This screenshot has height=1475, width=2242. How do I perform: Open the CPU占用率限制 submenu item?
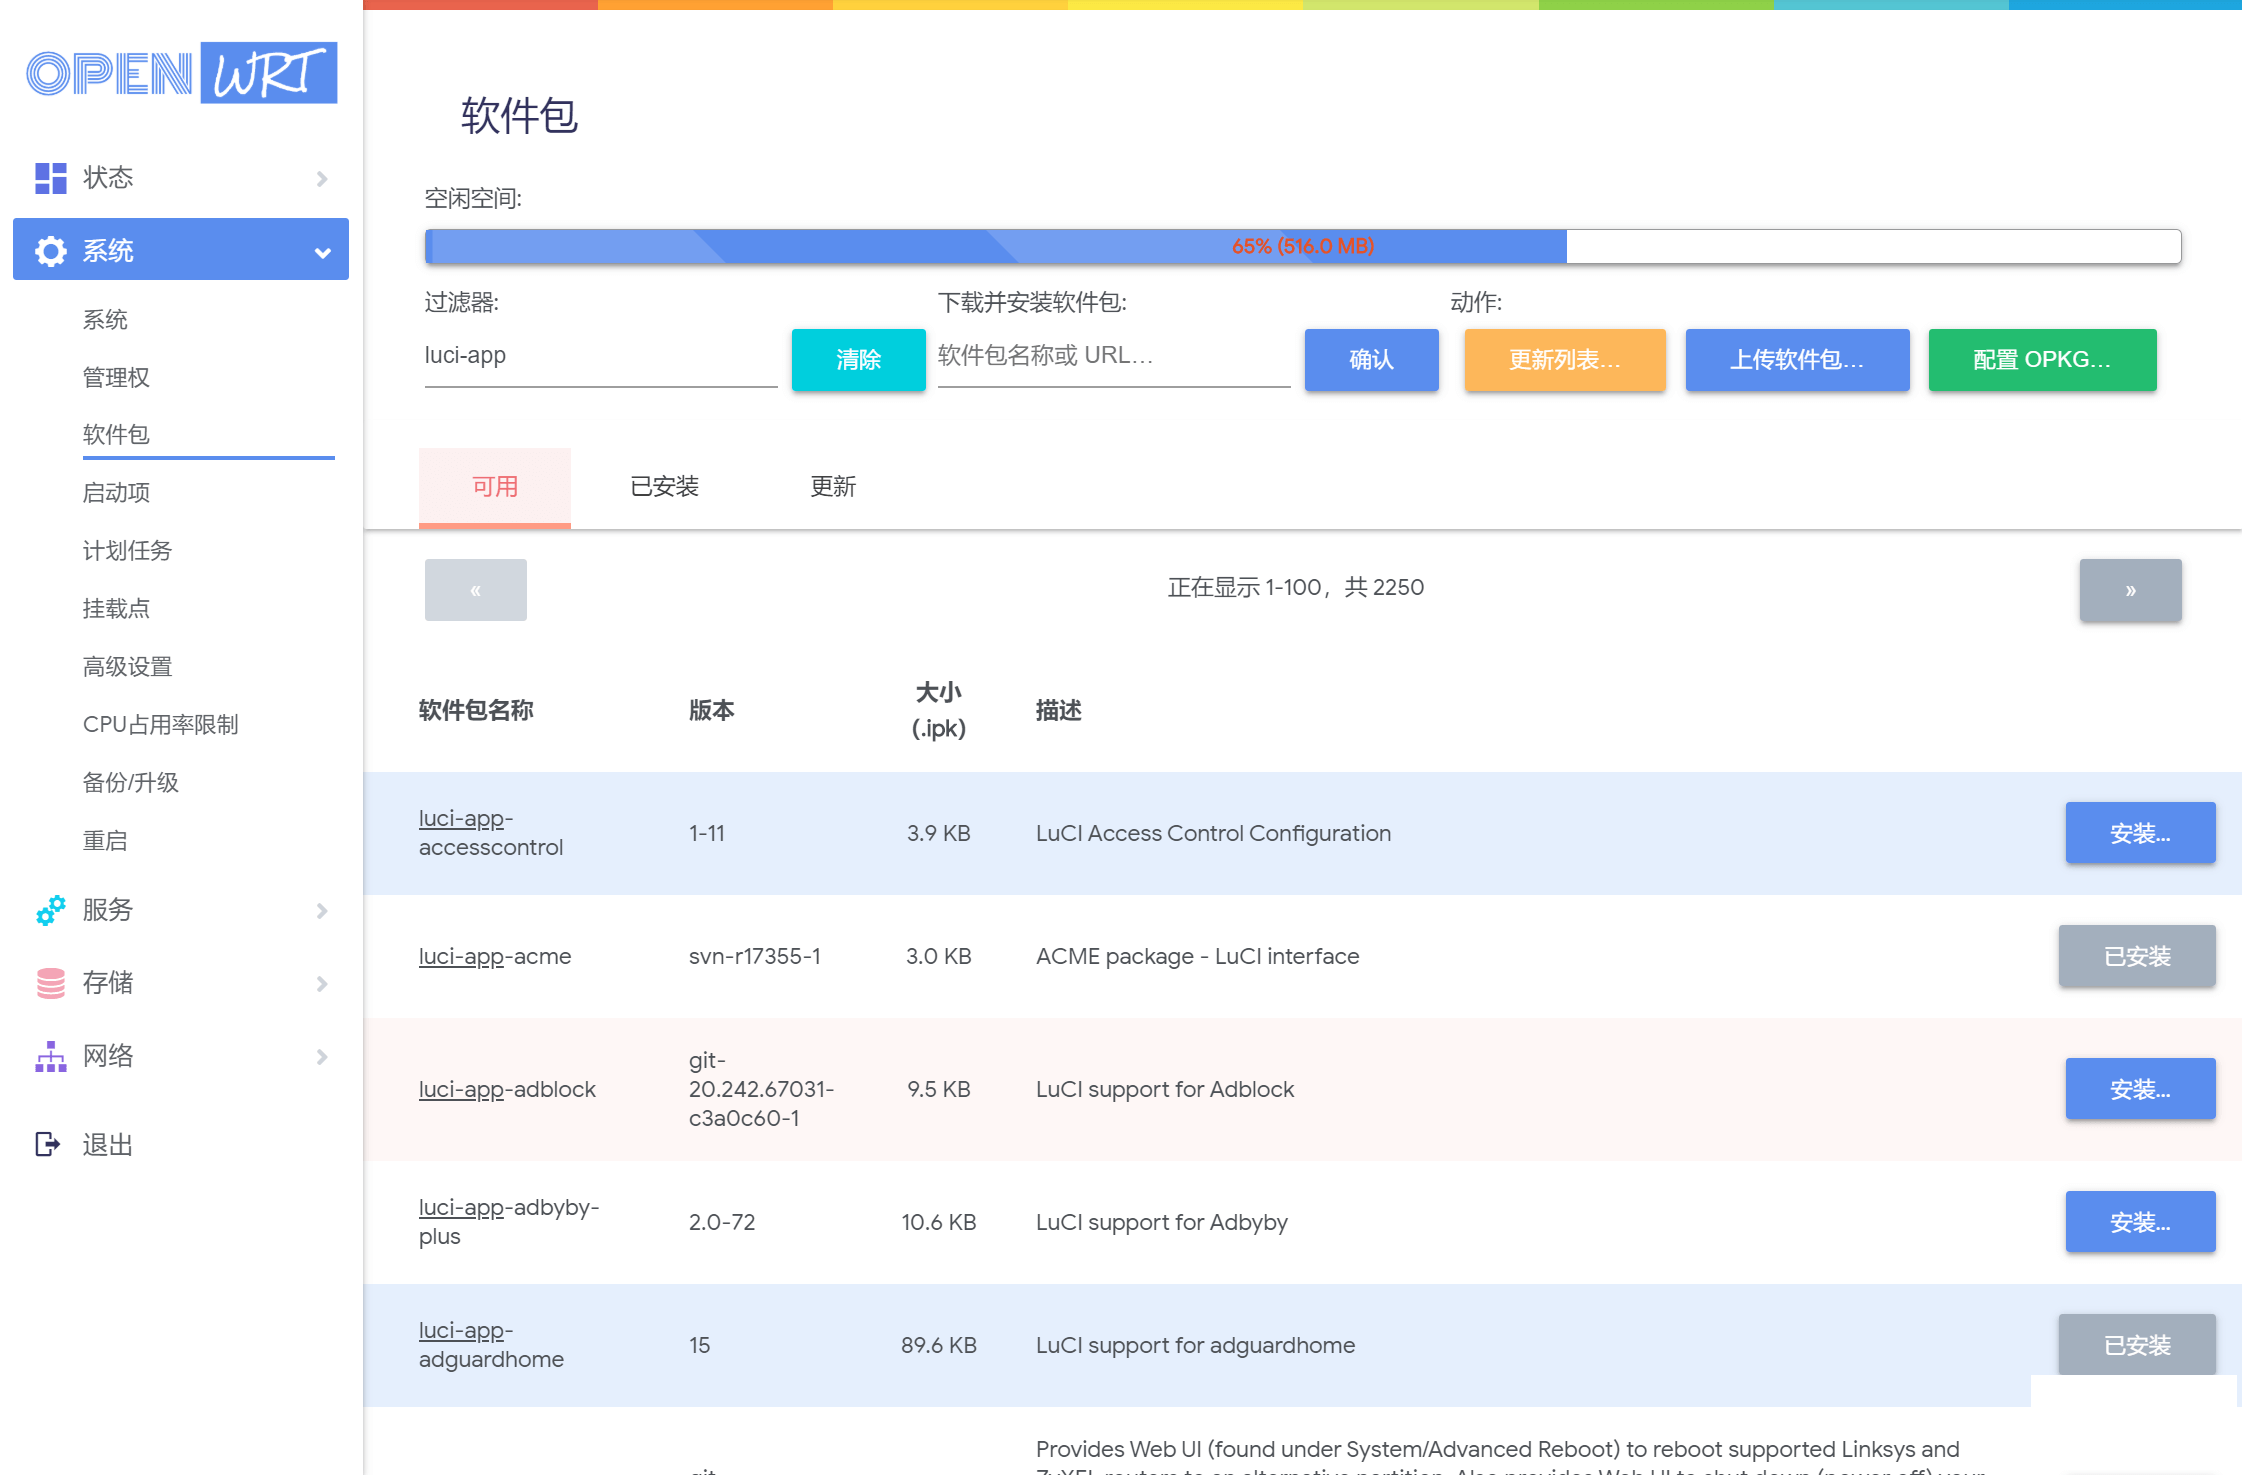click(x=160, y=725)
